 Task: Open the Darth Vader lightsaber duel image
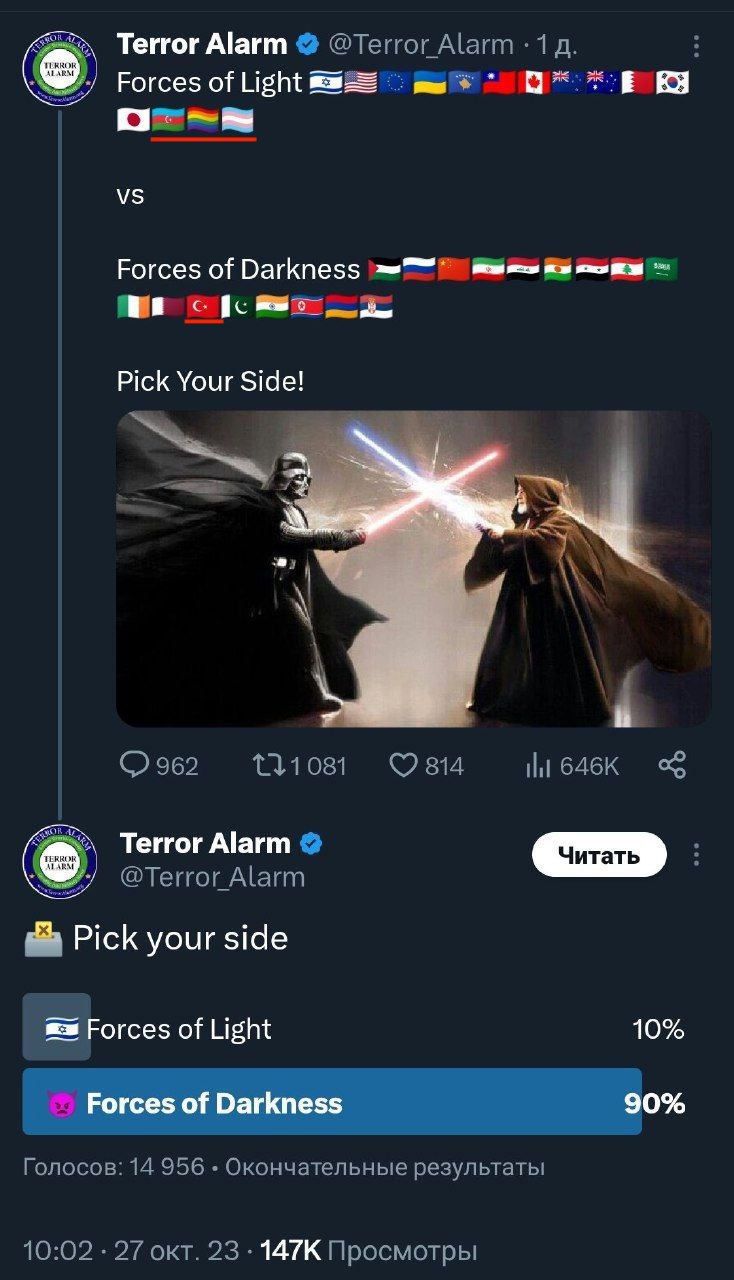point(414,568)
